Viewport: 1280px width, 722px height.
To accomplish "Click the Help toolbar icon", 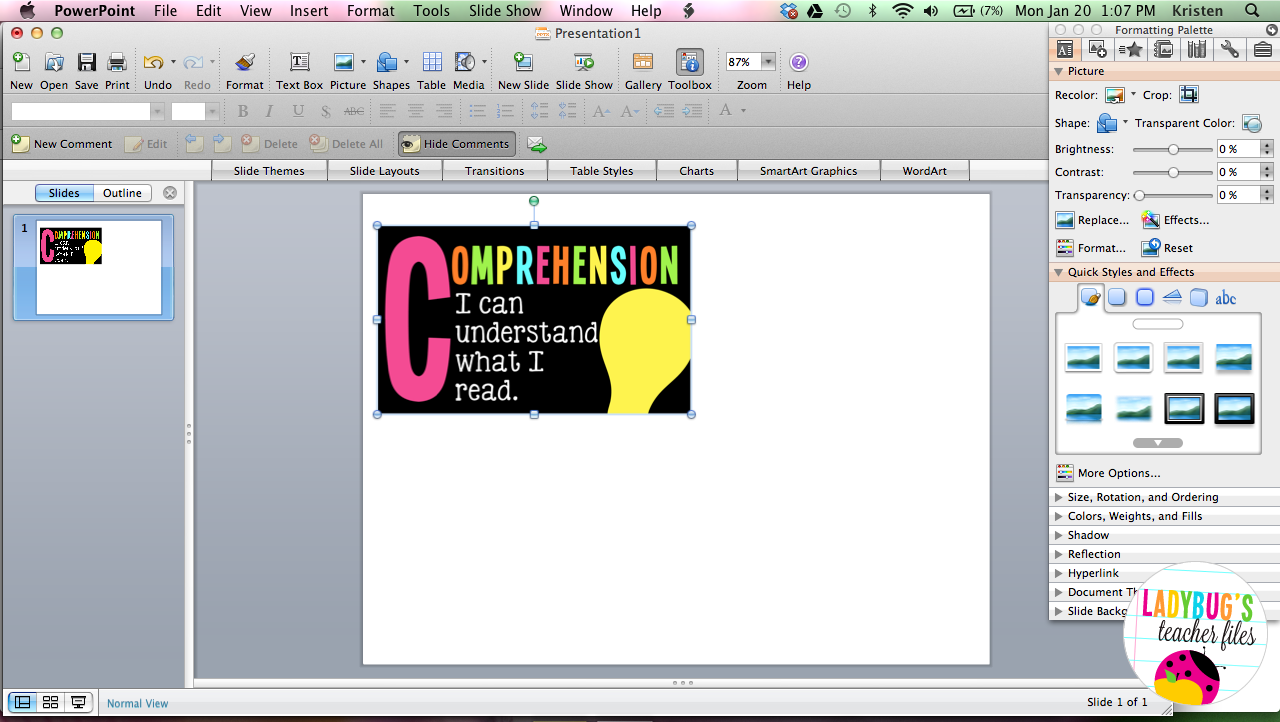I will (x=799, y=63).
